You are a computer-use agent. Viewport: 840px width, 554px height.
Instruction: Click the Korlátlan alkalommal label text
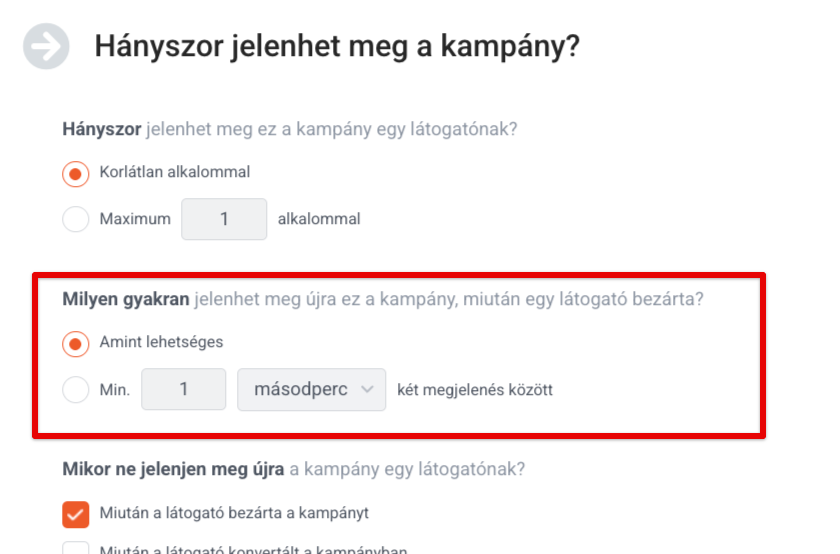click(175, 172)
